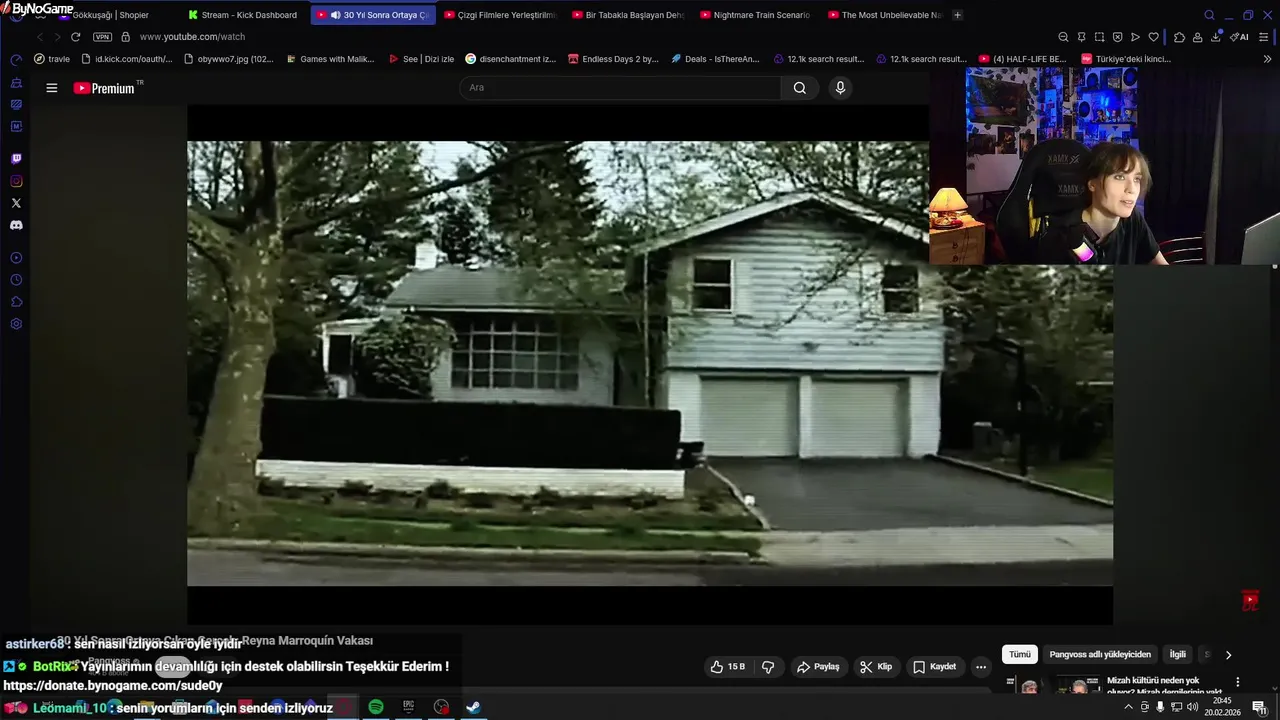Viewport: 1280px width, 720px height.
Task: Click the Paylaş share button
Action: [817, 667]
